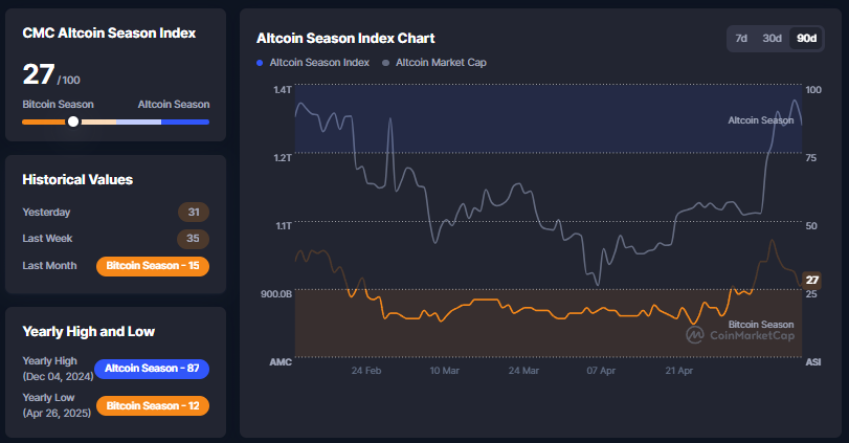Image resolution: width=849 pixels, height=443 pixels.
Task: Click the Yesterday value badge 31
Action: (193, 212)
